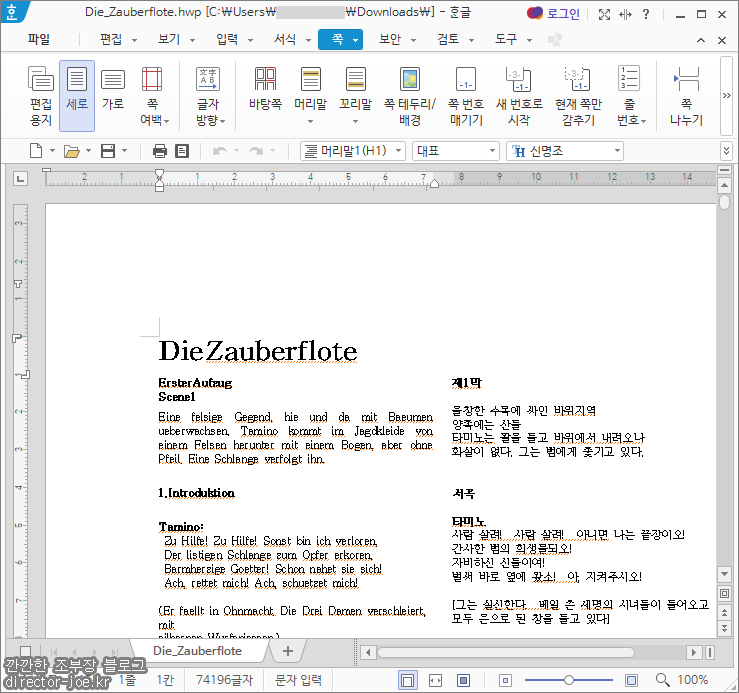Open the 보안 menu
The width and height of the screenshot is (739, 693).
[397, 39]
